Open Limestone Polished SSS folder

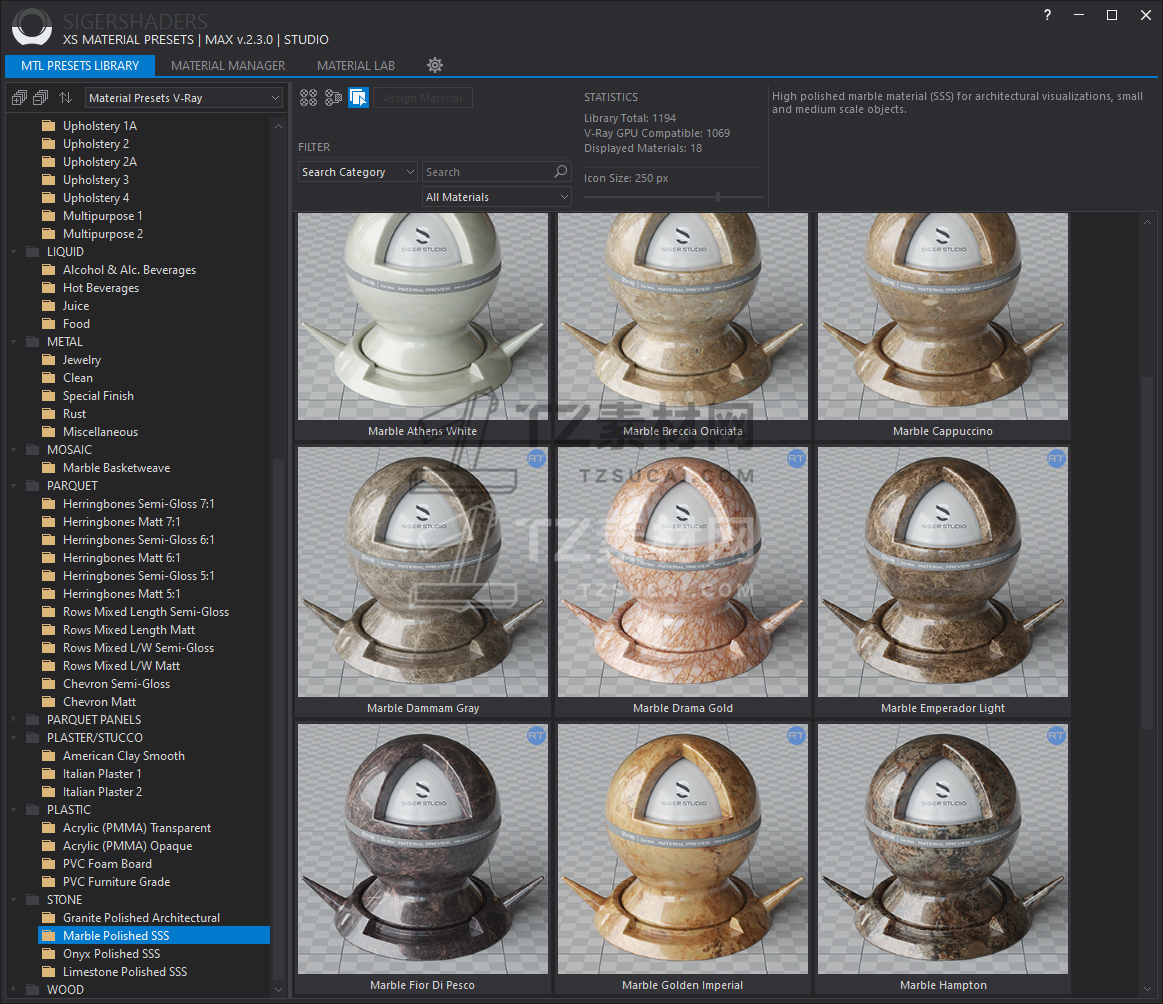[x=125, y=971]
